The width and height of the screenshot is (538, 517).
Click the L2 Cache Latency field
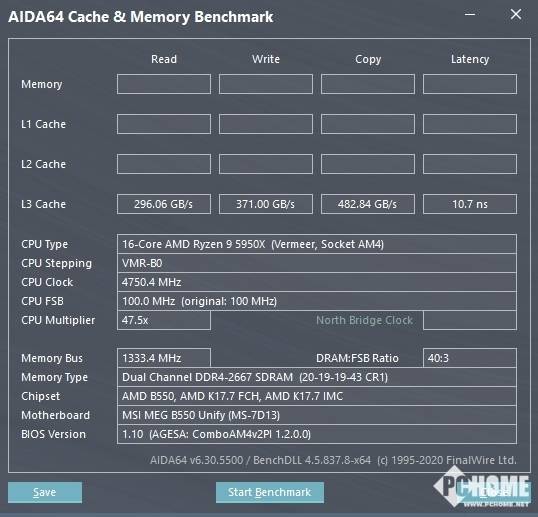click(470, 164)
